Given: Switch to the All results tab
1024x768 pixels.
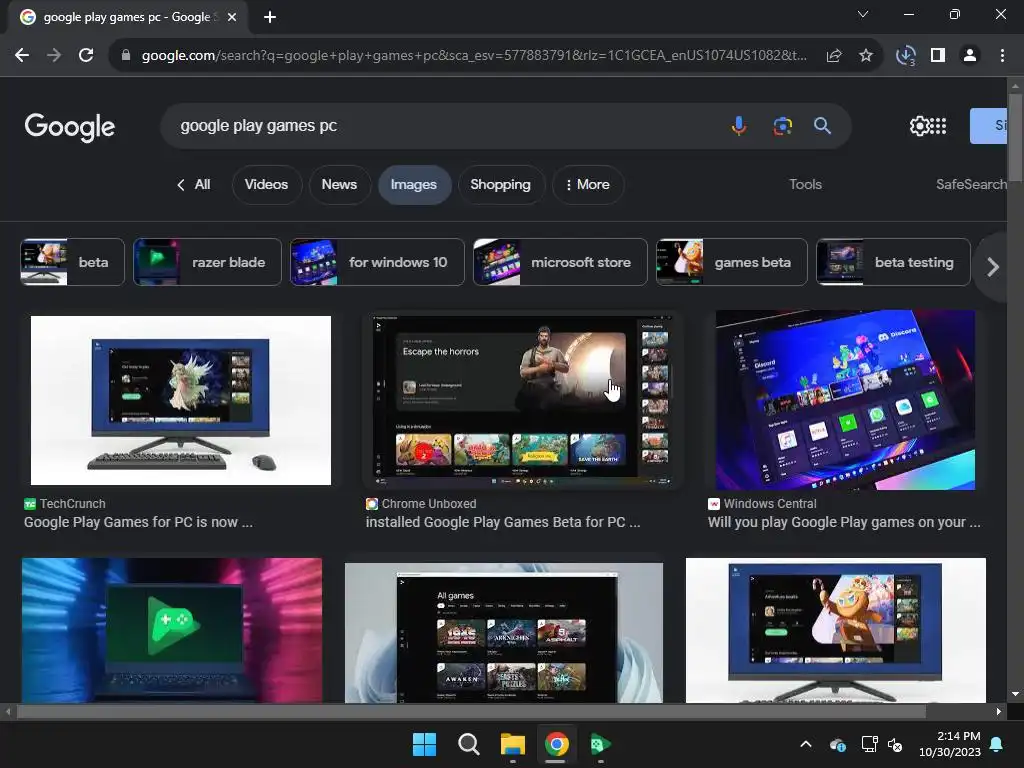Looking at the screenshot, I should (194, 185).
